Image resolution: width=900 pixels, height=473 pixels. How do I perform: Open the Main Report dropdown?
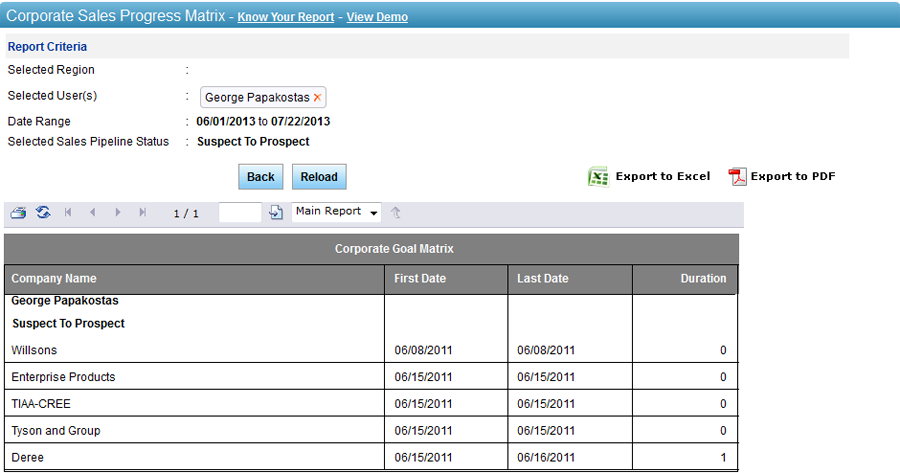pyautogui.click(x=337, y=212)
